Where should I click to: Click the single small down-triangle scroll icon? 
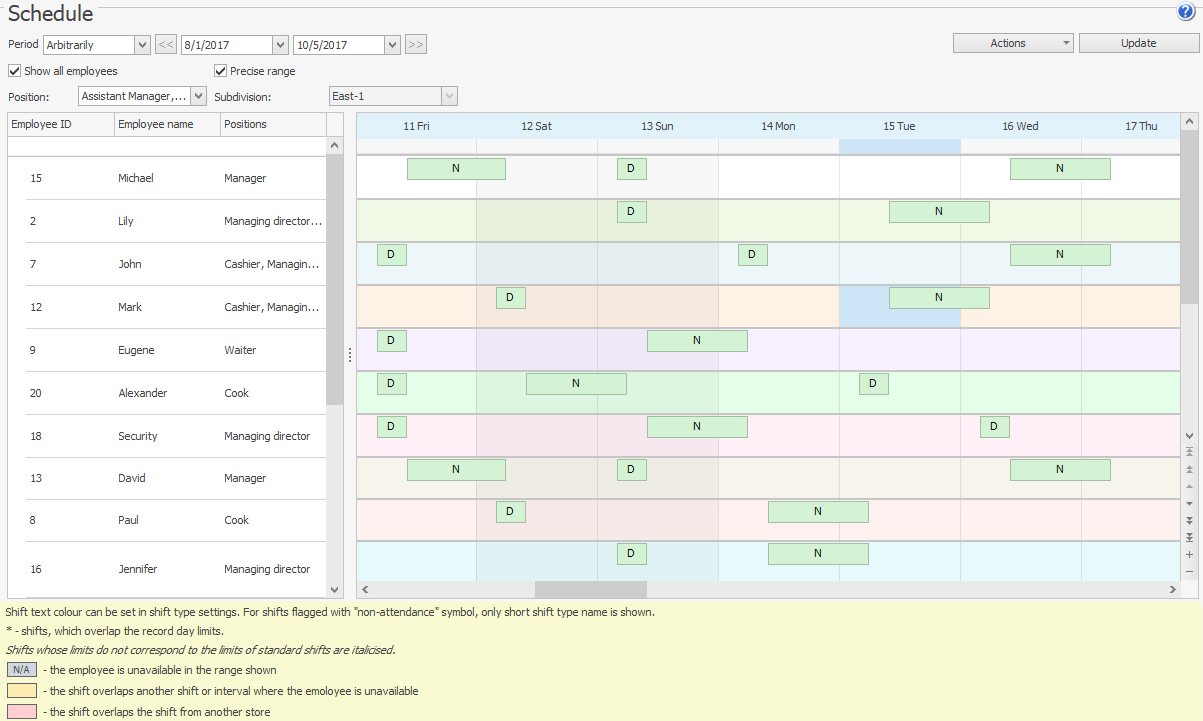coord(1189,503)
